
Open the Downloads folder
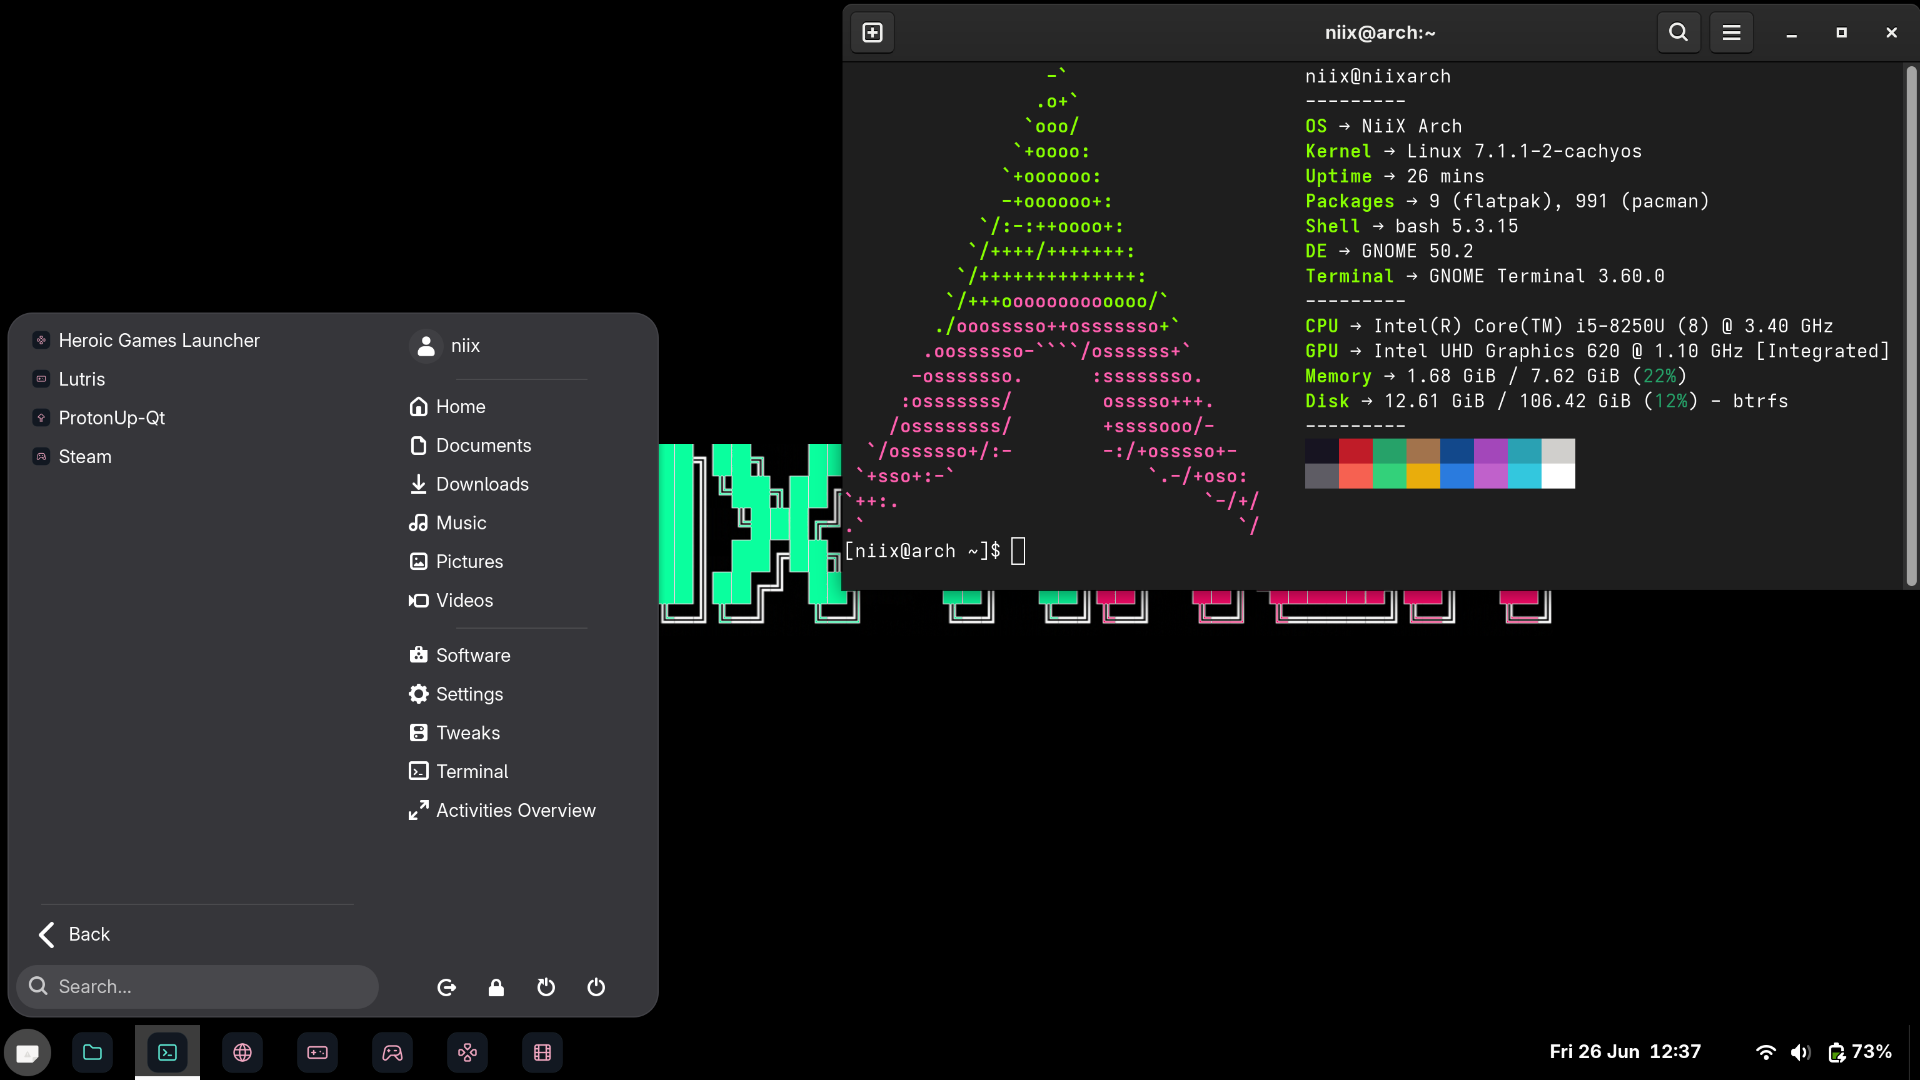pyautogui.click(x=469, y=484)
